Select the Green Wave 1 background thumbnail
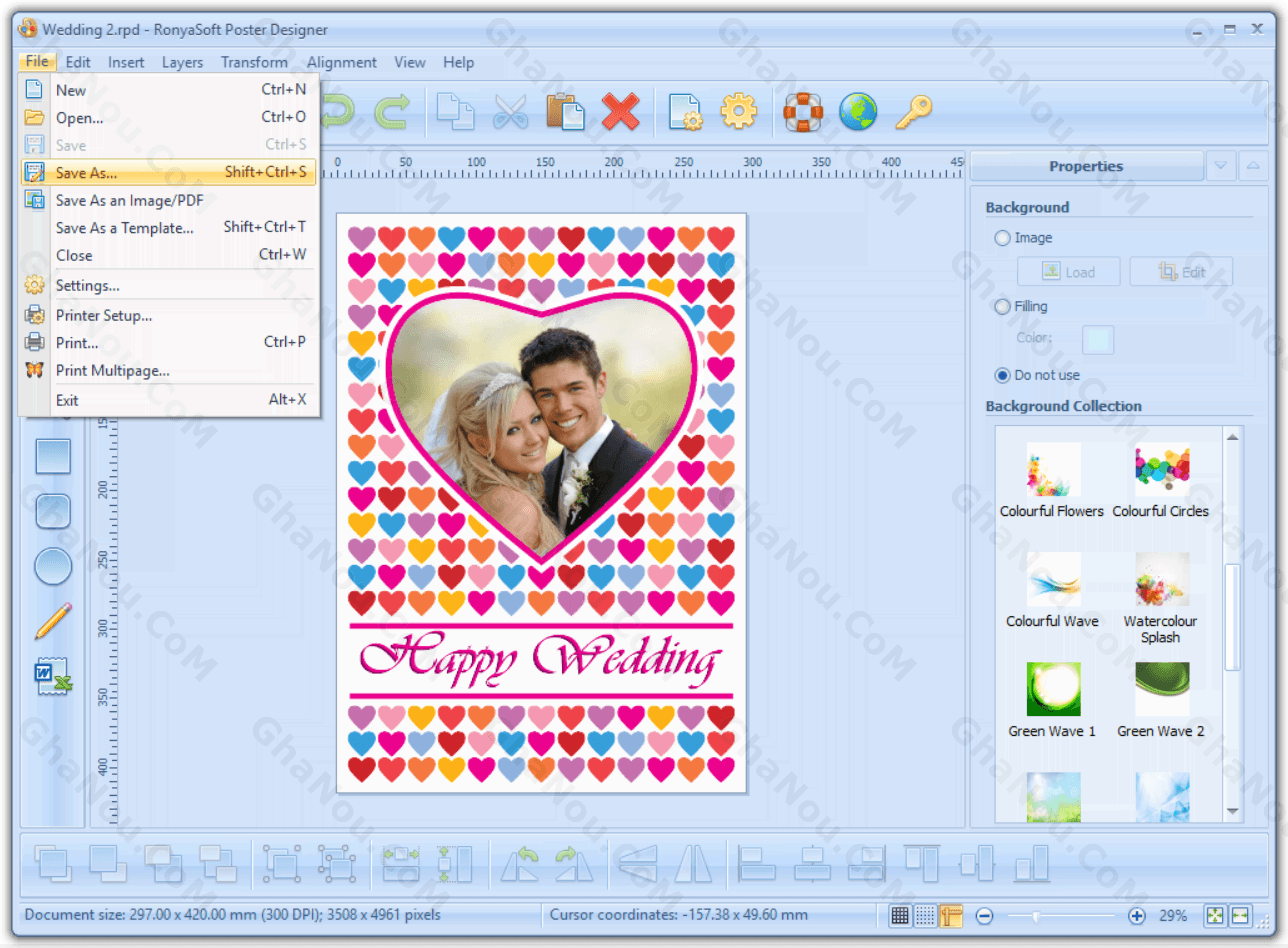The image size is (1288, 948). click(1053, 689)
